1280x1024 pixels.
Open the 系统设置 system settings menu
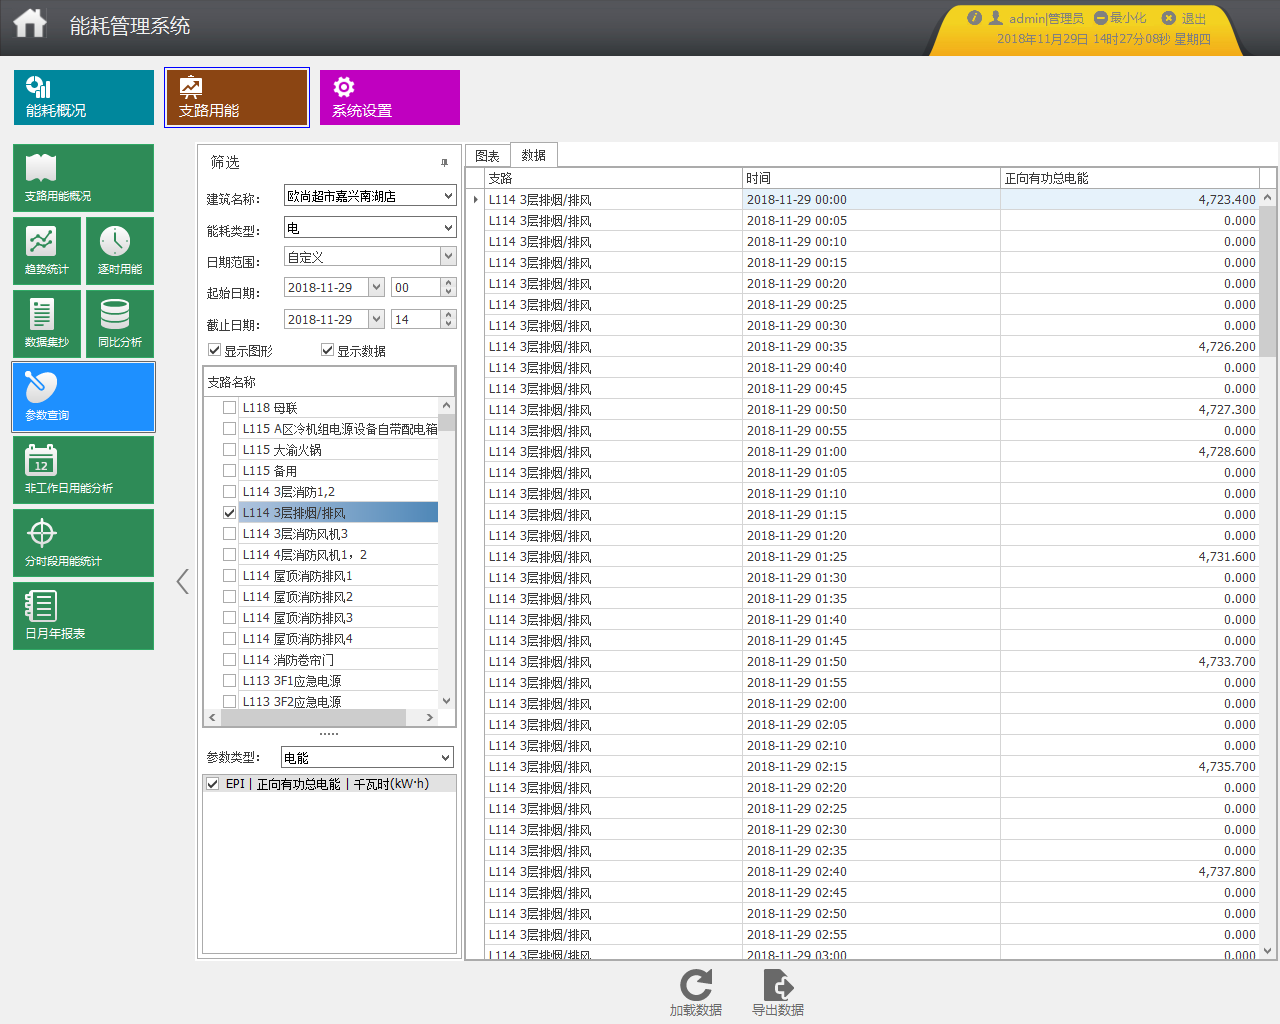pyautogui.click(x=389, y=97)
